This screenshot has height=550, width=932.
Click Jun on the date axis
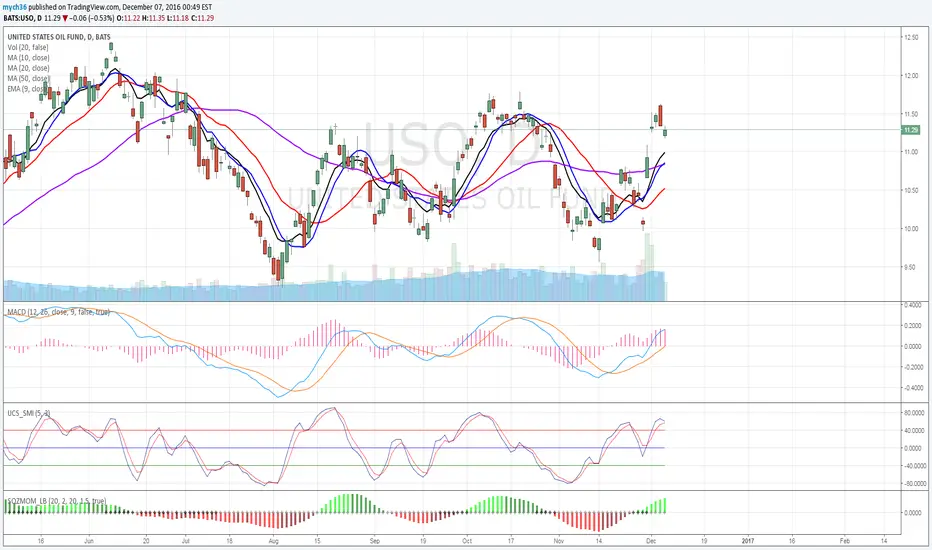pyautogui.click(x=89, y=541)
